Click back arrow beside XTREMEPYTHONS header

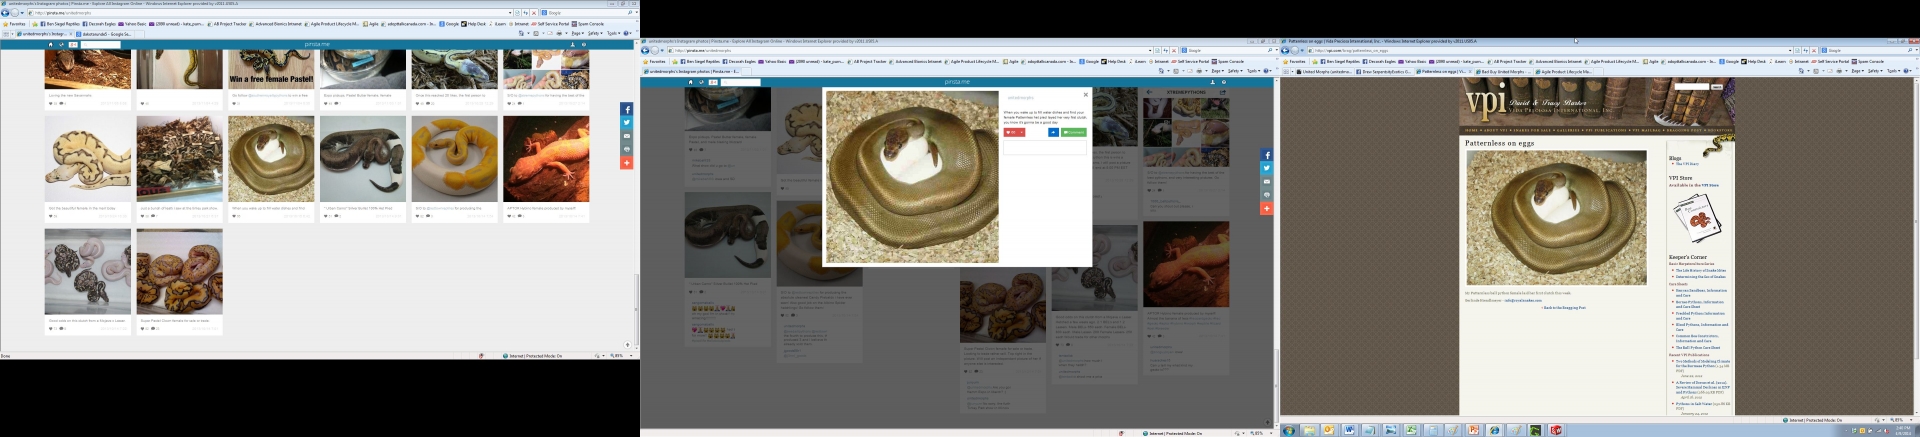coord(1149,91)
